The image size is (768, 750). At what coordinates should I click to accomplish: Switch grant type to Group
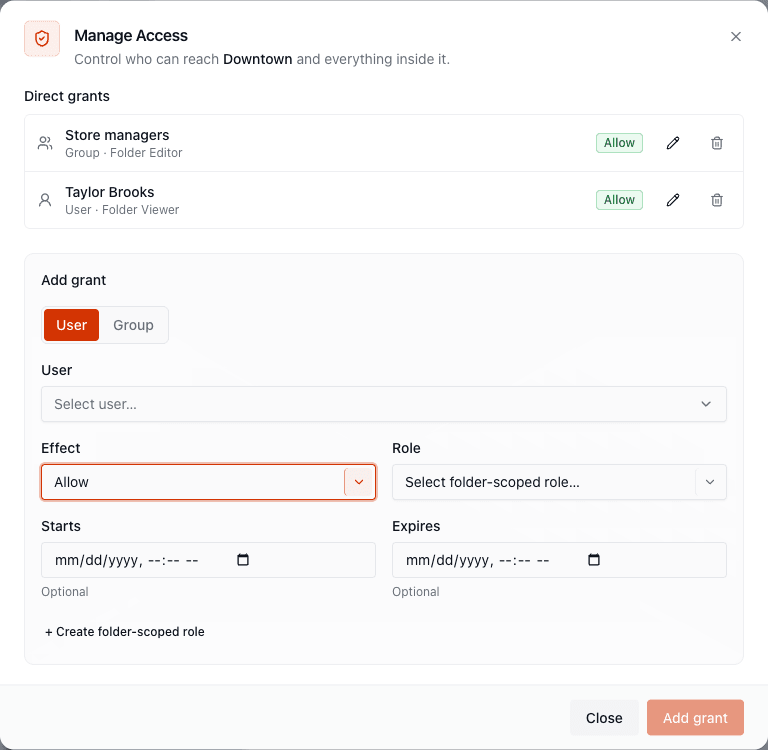click(133, 325)
